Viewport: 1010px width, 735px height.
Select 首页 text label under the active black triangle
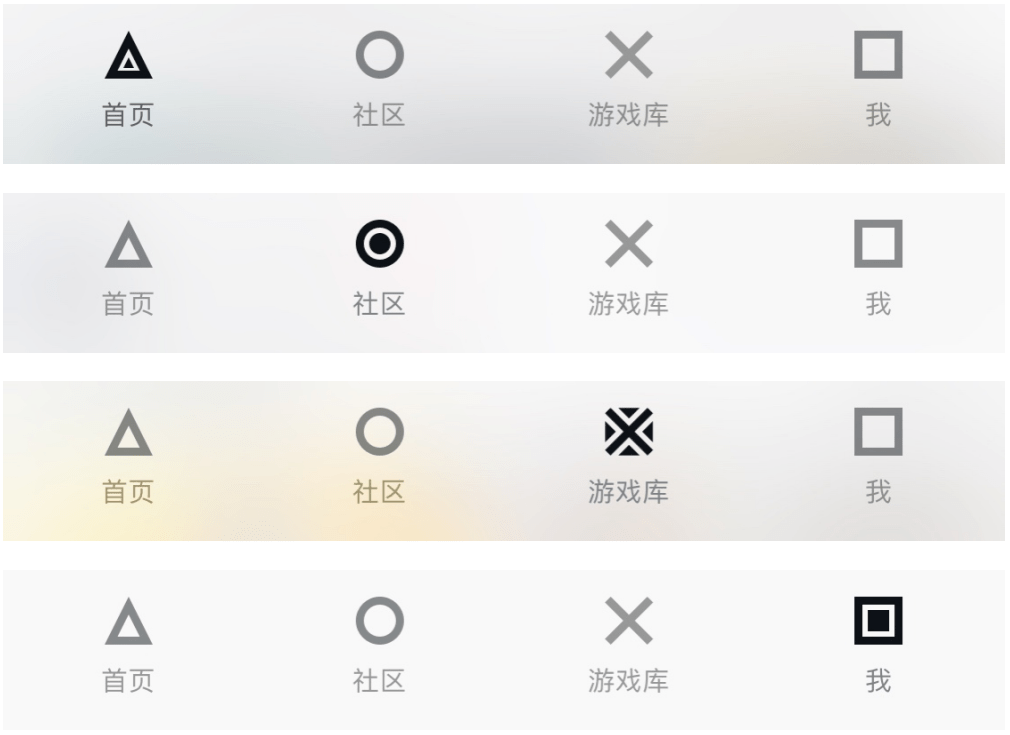(129, 115)
